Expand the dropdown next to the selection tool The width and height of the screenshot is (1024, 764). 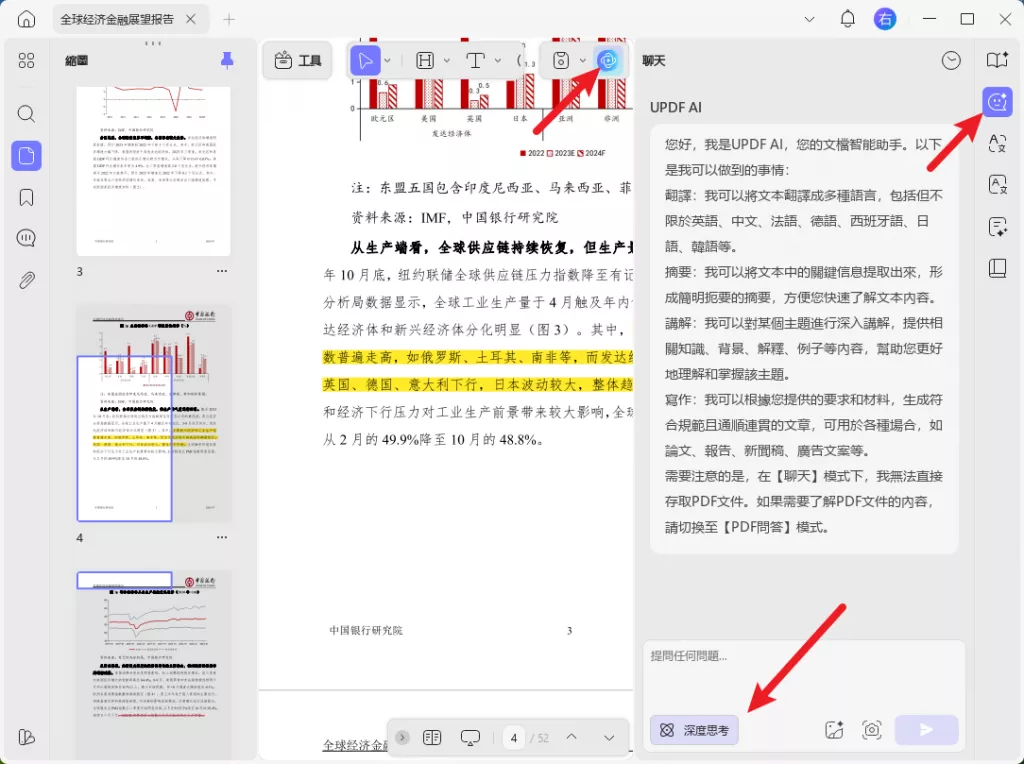(x=386, y=60)
